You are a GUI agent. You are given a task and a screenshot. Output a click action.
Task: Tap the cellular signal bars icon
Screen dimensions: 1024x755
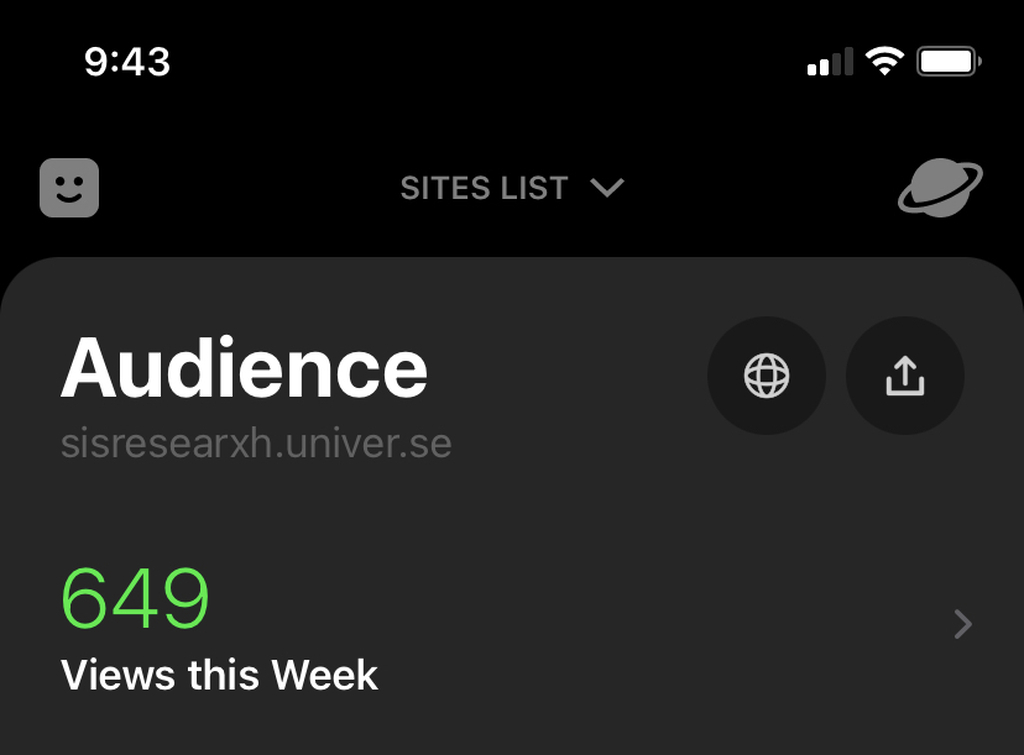(x=830, y=61)
